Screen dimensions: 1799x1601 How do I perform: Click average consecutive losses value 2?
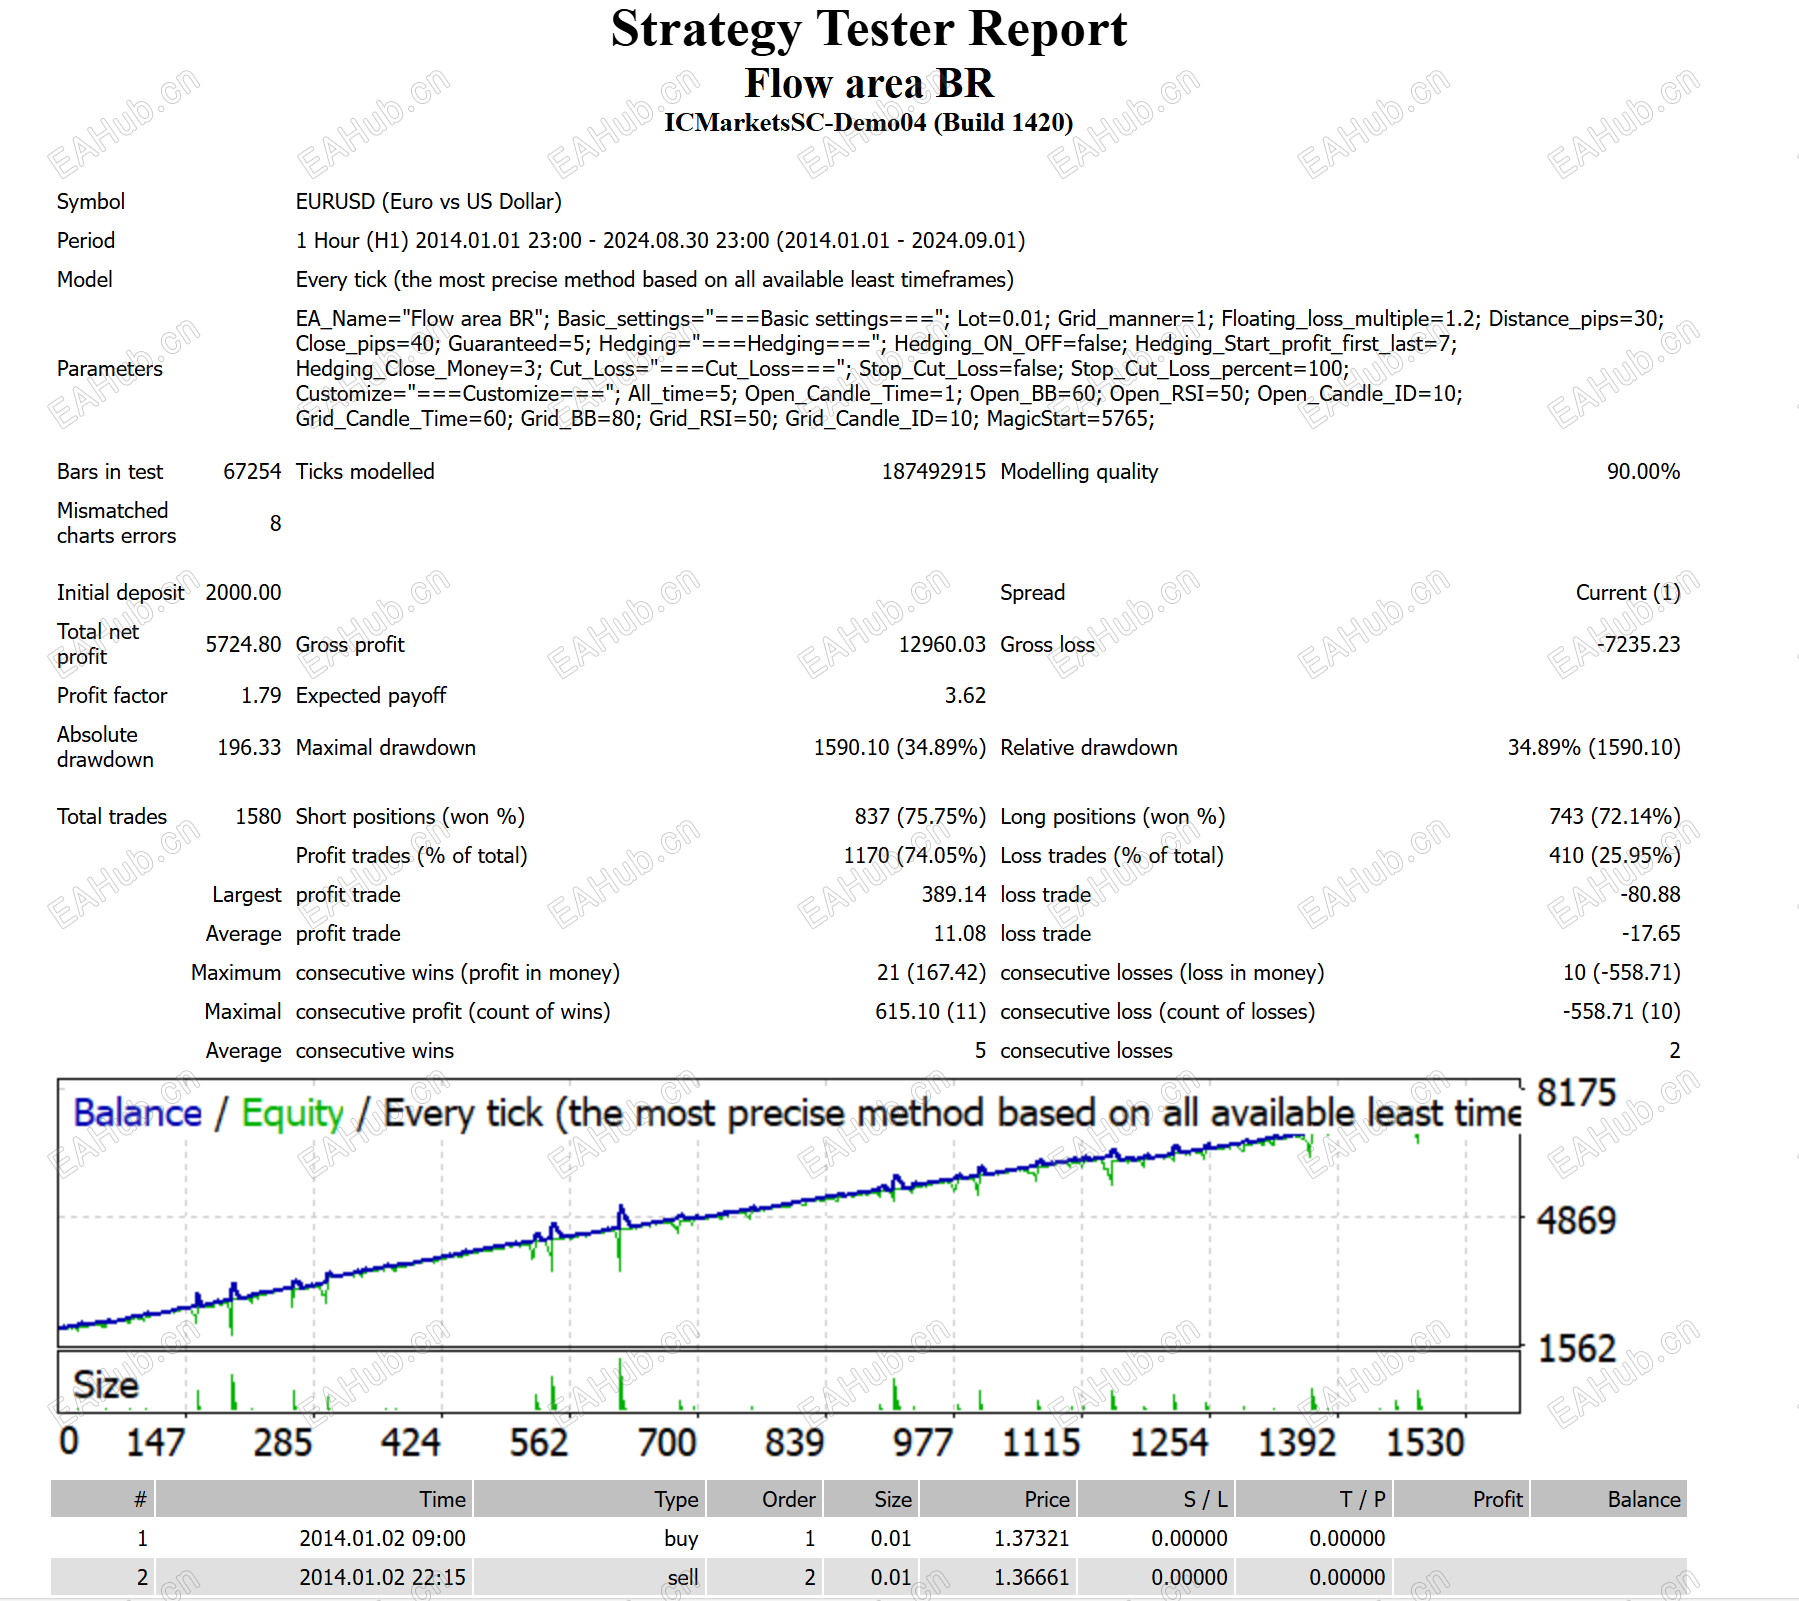(x=1674, y=1051)
